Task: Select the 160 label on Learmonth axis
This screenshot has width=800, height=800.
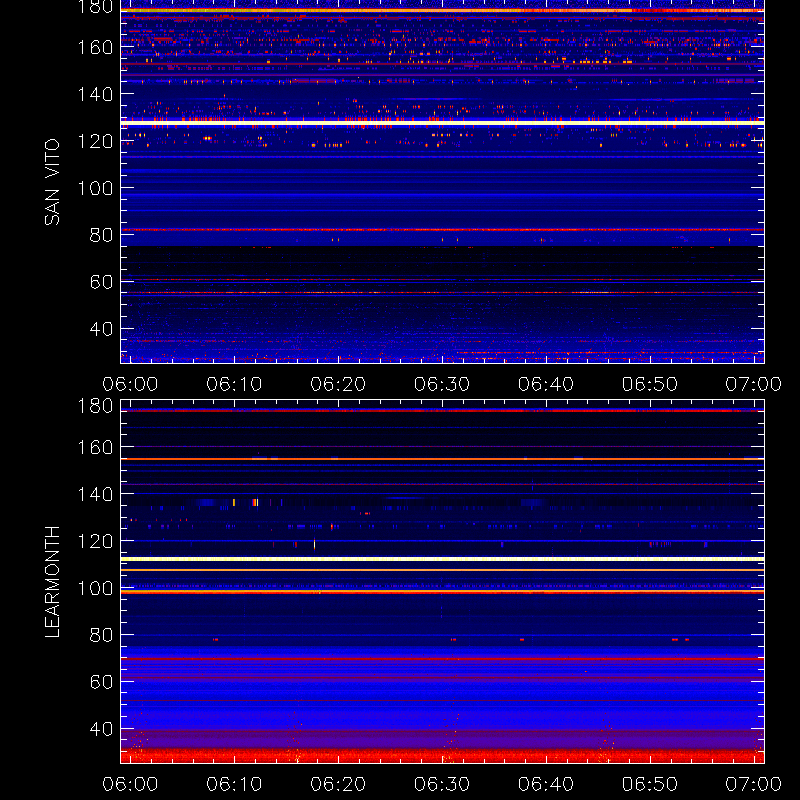Action: click(95, 447)
